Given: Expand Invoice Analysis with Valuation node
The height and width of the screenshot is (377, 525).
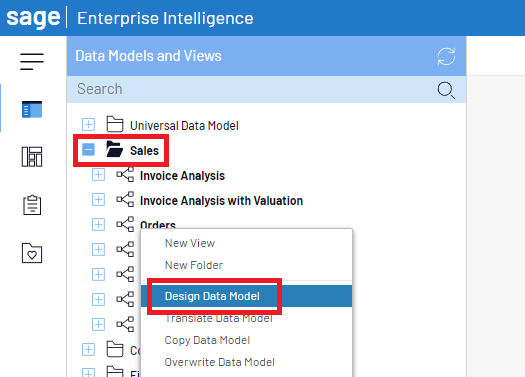Looking at the screenshot, I should 98,200.
